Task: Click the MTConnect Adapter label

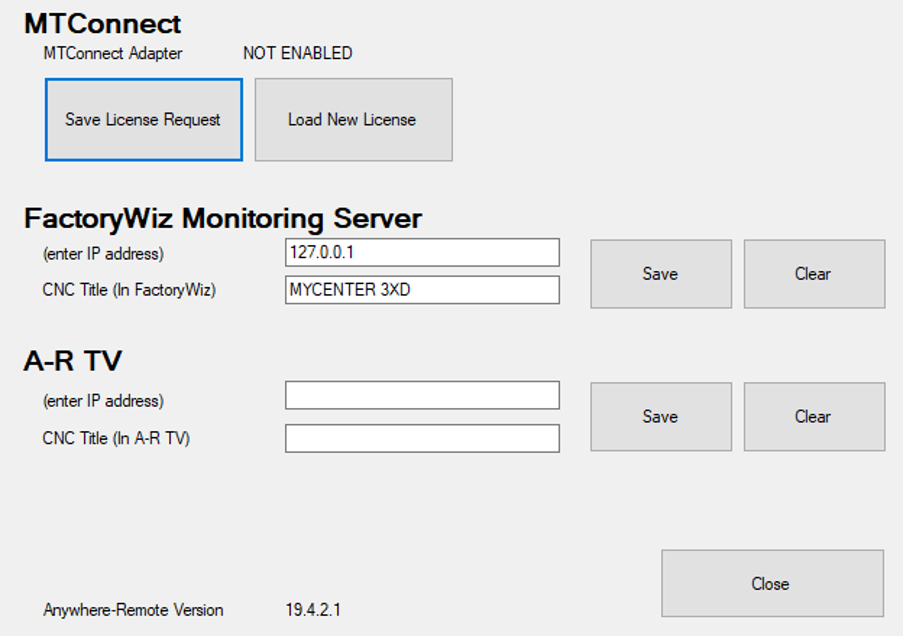Action: point(113,53)
